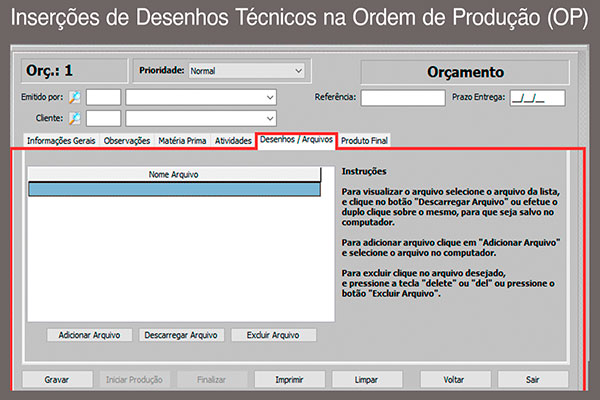
Task: Open the Produto Final tab
Action: pyautogui.click(x=365, y=141)
